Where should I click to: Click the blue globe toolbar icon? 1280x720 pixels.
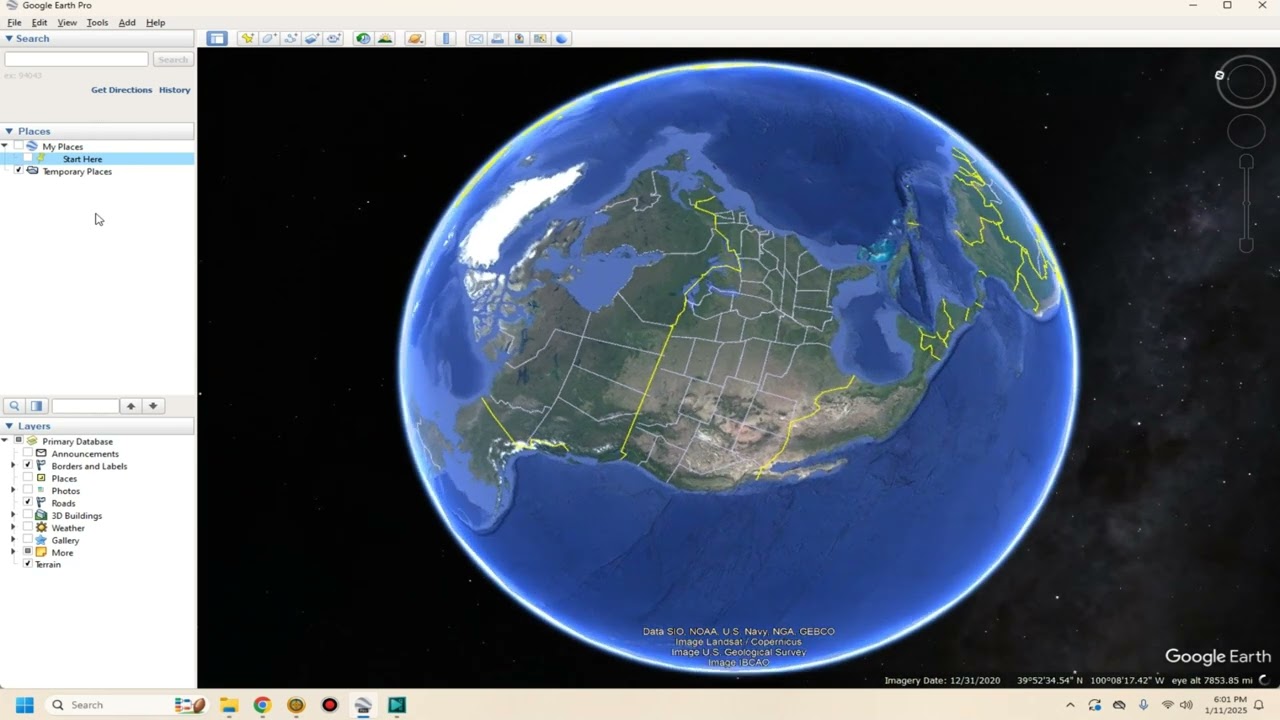[562, 38]
